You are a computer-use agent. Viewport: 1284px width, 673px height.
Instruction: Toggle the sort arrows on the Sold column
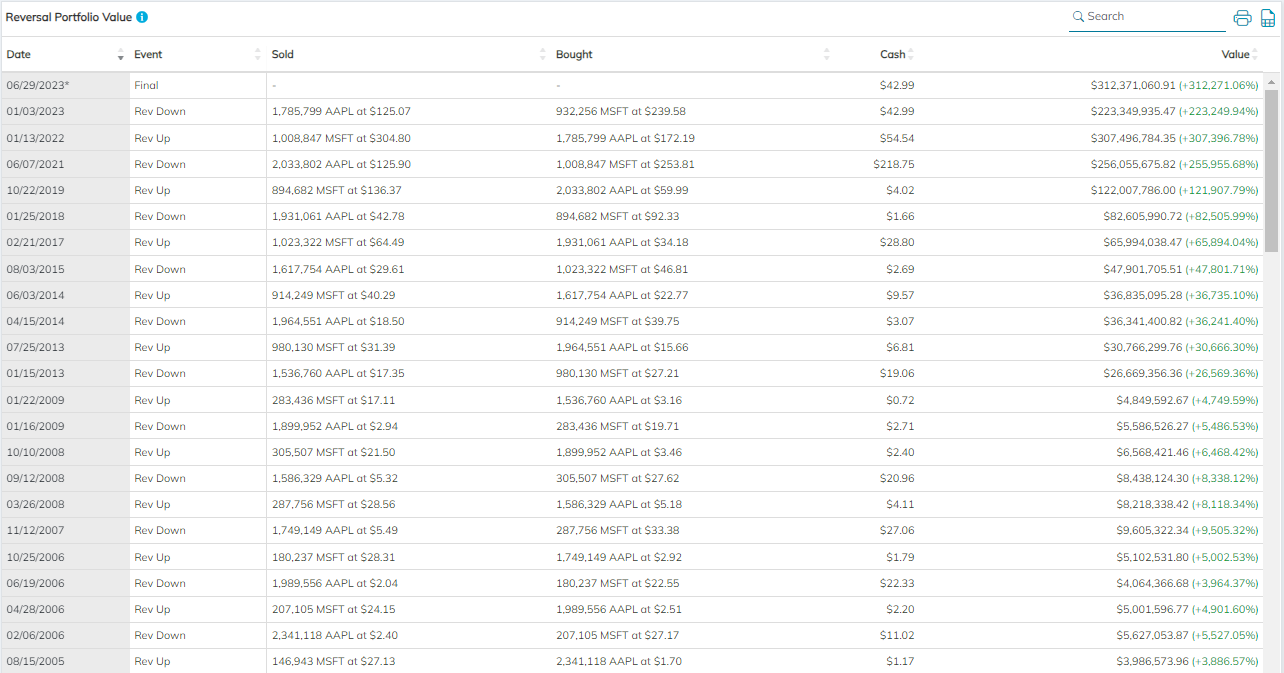pyautogui.click(x=543, y=55)
